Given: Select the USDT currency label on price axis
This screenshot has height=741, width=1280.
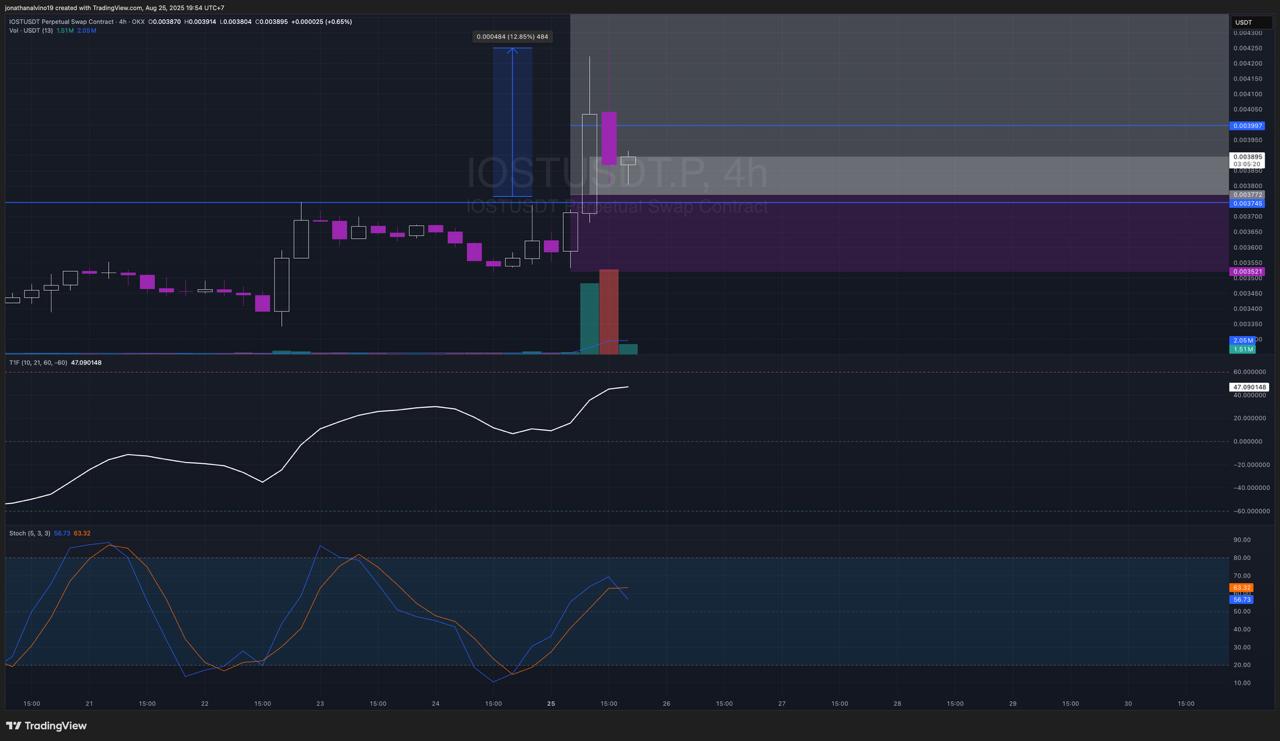Looking at the screenshot, I should point(1244,22).
